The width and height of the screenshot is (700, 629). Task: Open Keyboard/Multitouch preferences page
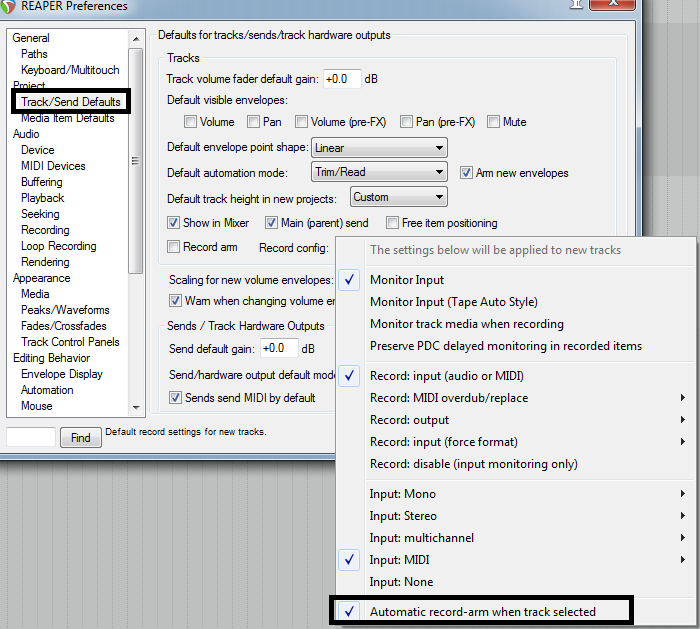click(70, 70)
